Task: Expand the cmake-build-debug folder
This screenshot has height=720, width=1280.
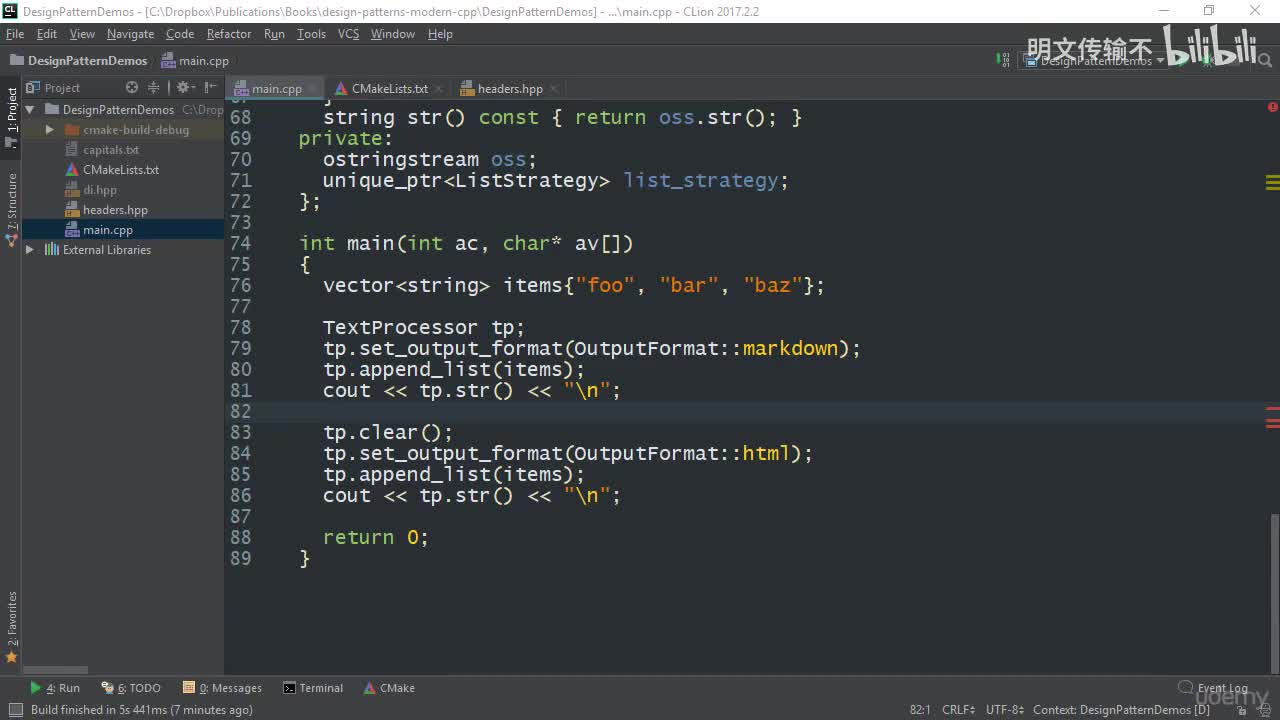Action: click(x=49, y=130)
